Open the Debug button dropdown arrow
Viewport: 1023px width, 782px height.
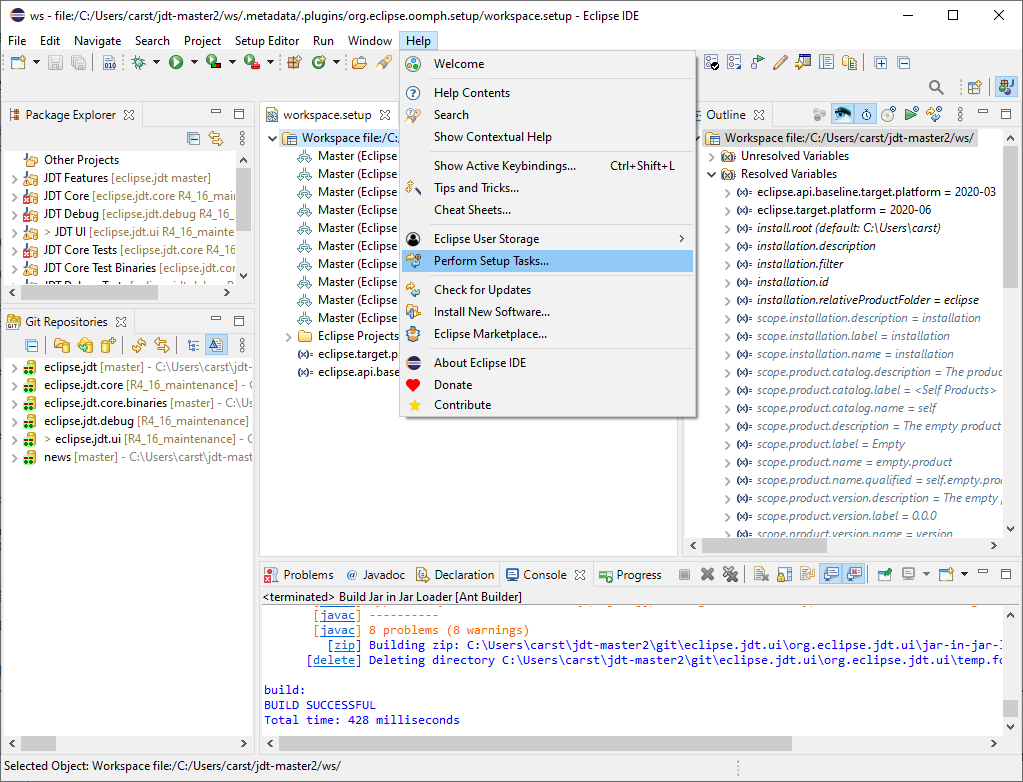pyautogui.click(x=157, y=63)
